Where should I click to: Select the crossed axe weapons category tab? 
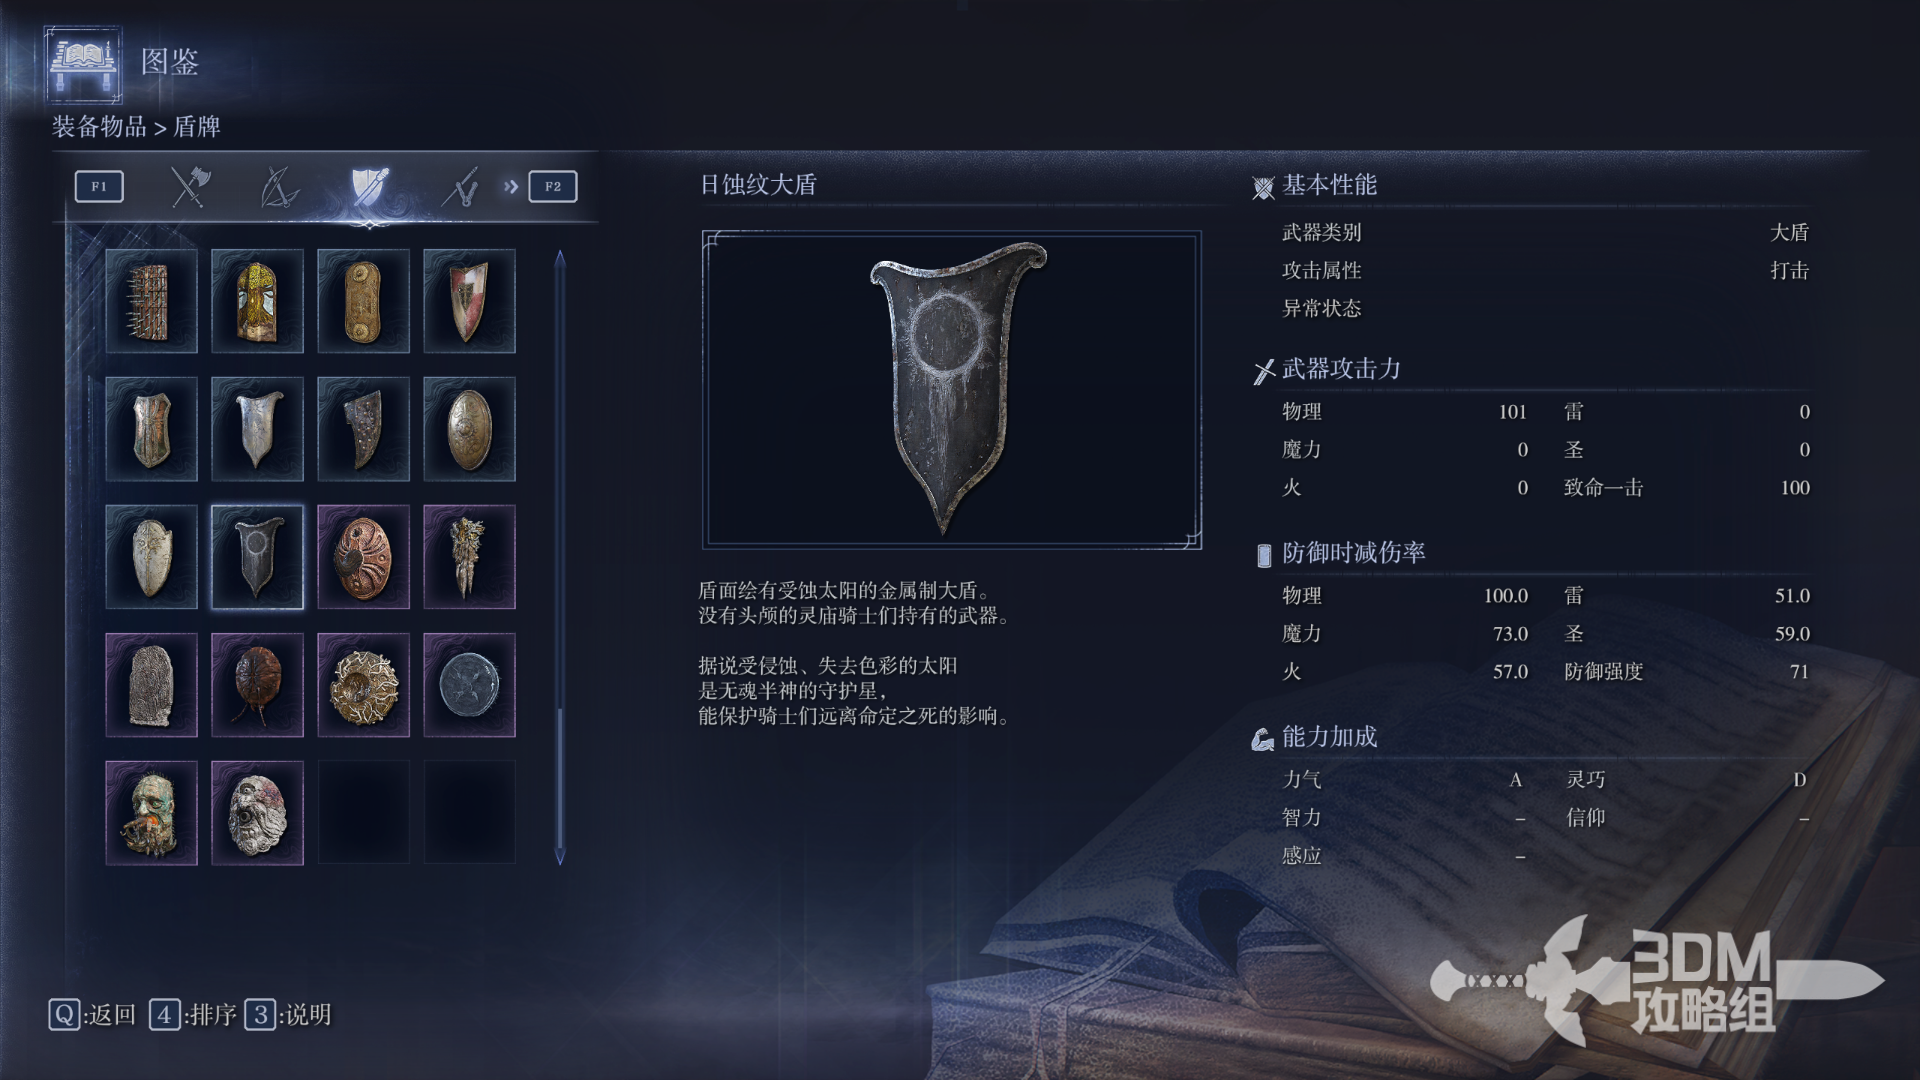click(189, 187)
